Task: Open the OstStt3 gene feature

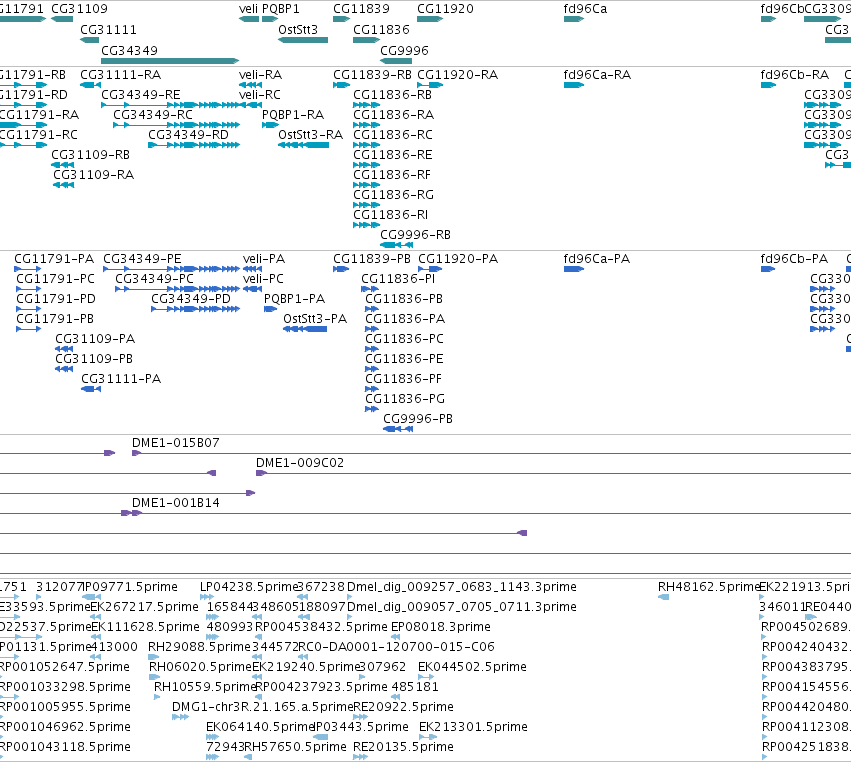Action: pyautogui.click(x=303, y=40)
